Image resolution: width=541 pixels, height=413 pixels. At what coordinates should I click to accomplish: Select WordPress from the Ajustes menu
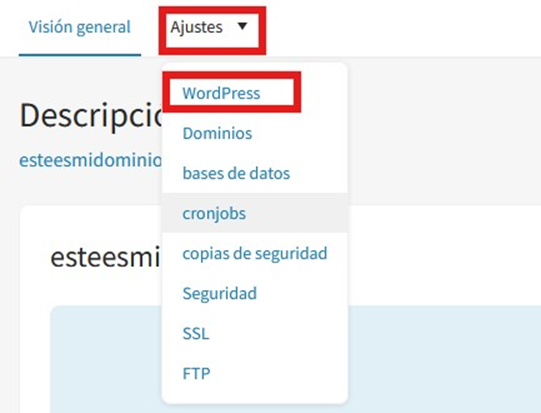click(221, 93)
